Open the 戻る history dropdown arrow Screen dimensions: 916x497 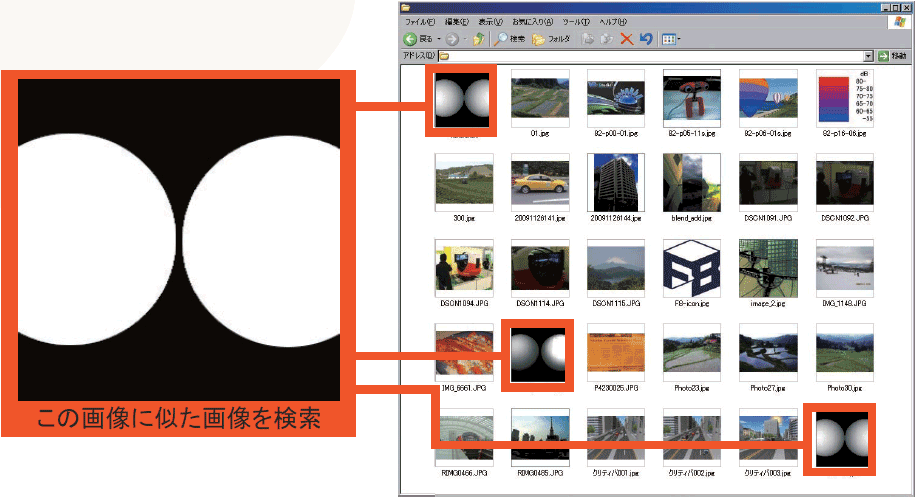click(439, 39)
